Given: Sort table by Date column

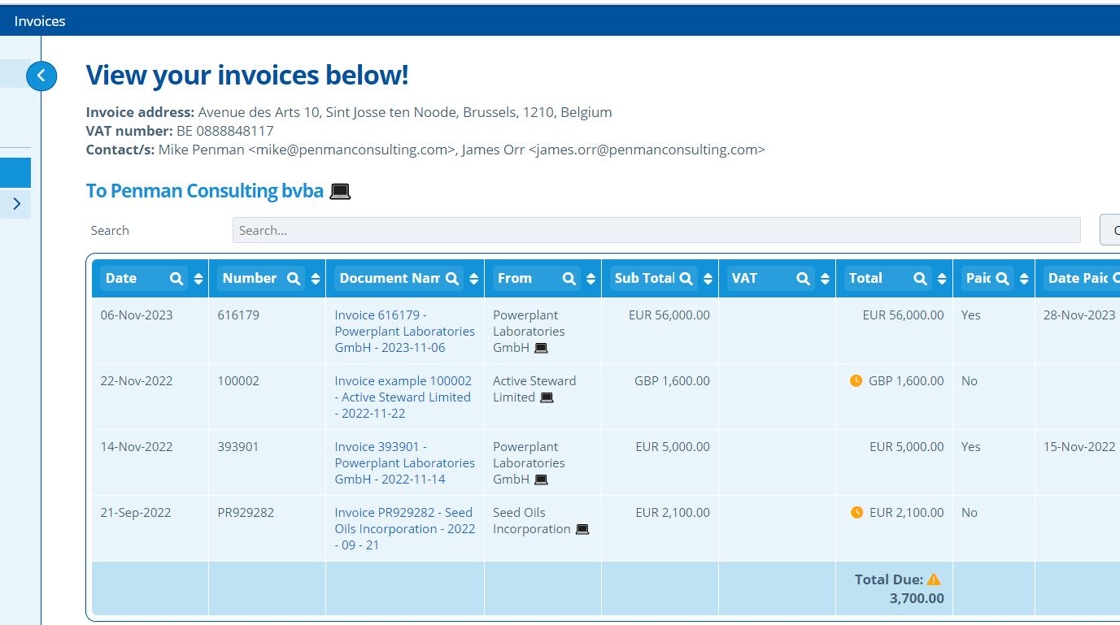Looking at the screenshot, I should point(198,279).
